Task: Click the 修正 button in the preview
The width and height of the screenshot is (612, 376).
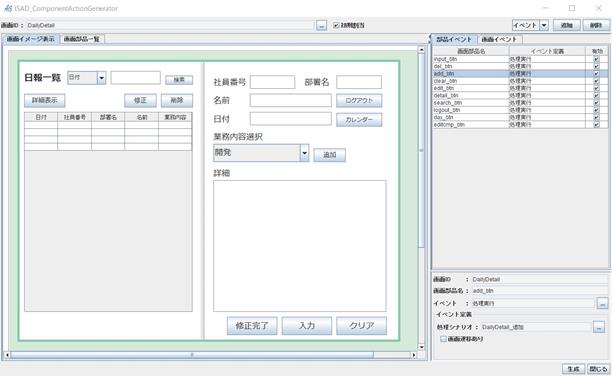Action: (x=140, y=100)
